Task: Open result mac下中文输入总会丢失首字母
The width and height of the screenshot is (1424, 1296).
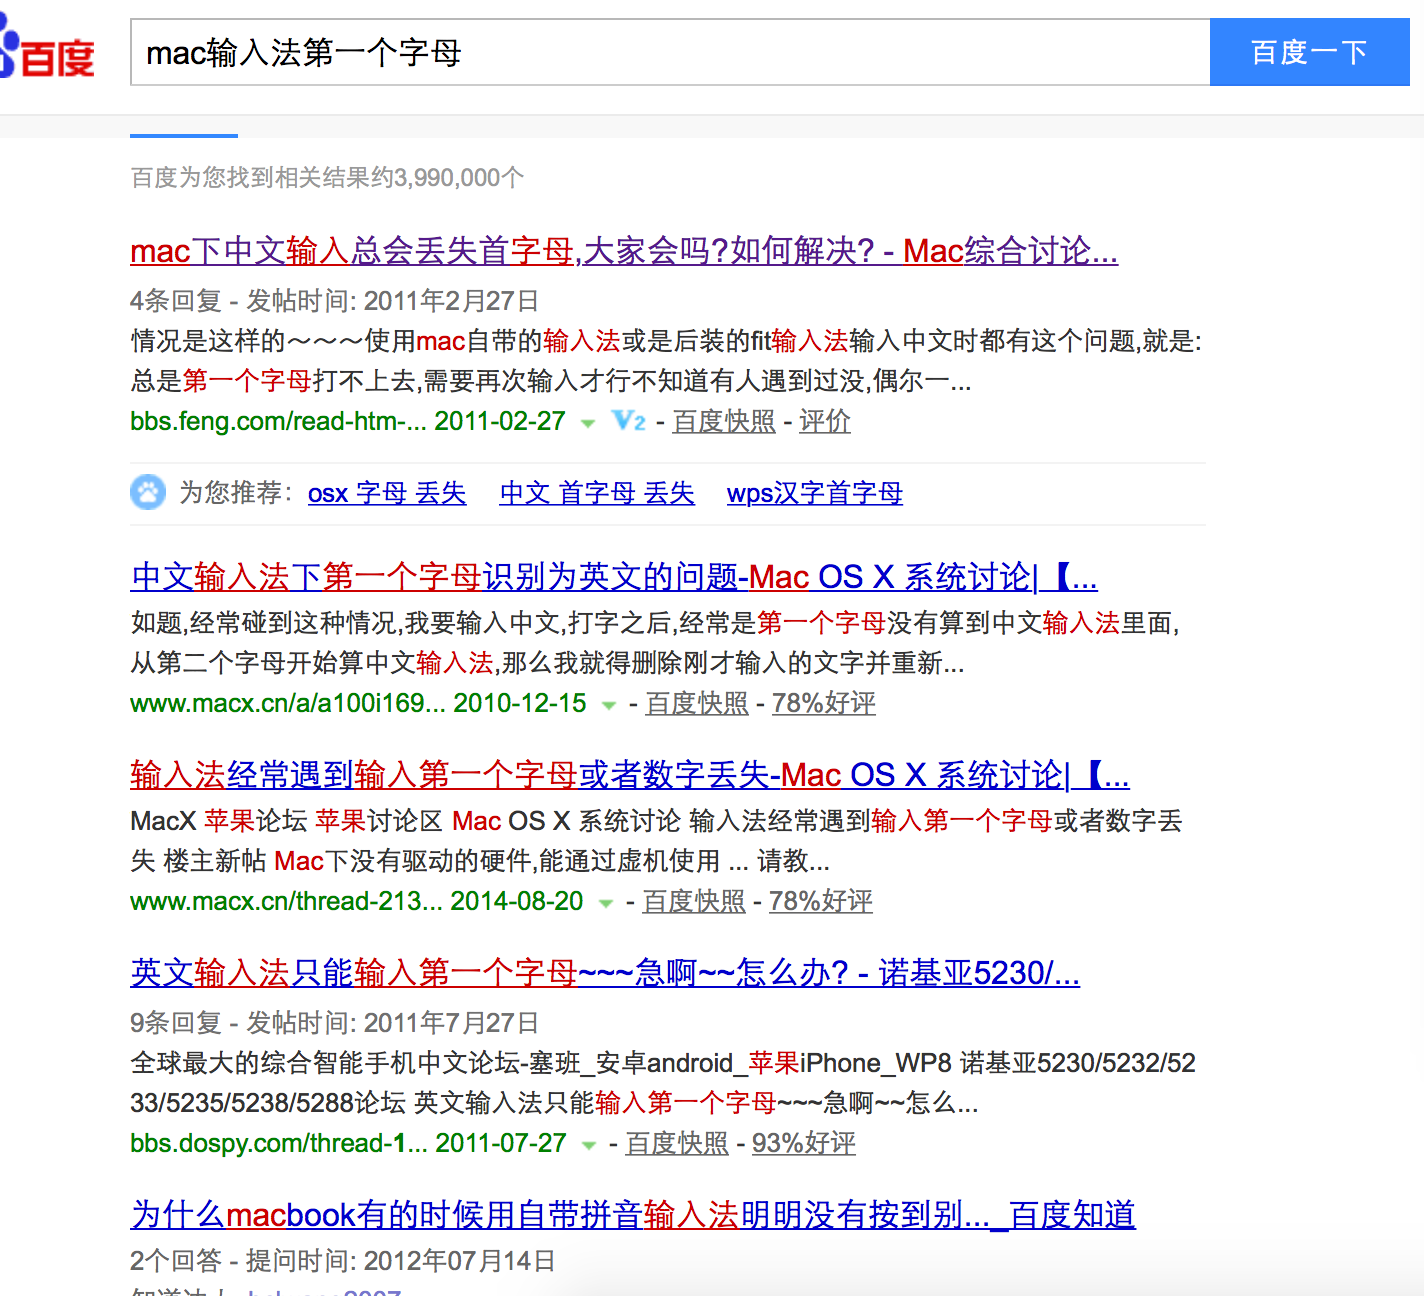Action: (x=623, y=250)
